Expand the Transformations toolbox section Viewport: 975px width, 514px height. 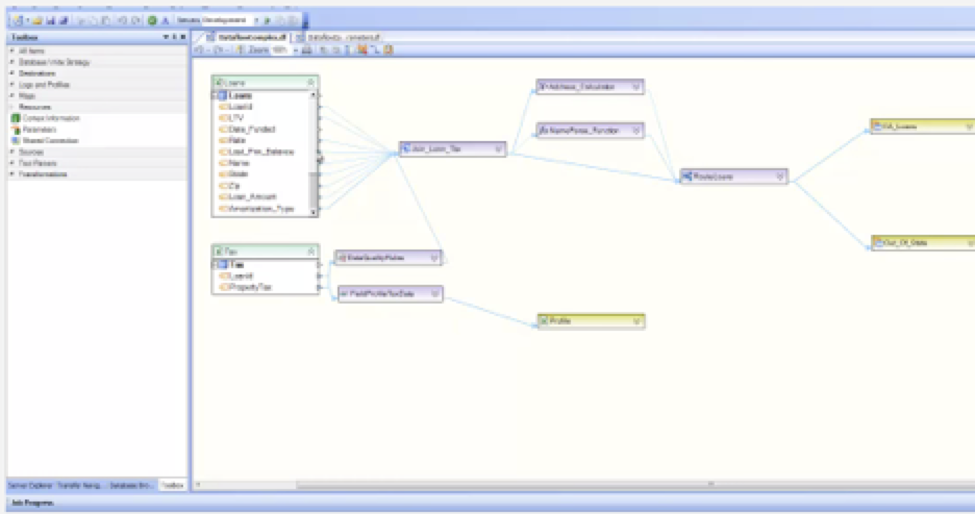pyautogui.click(x=12, y=174)
